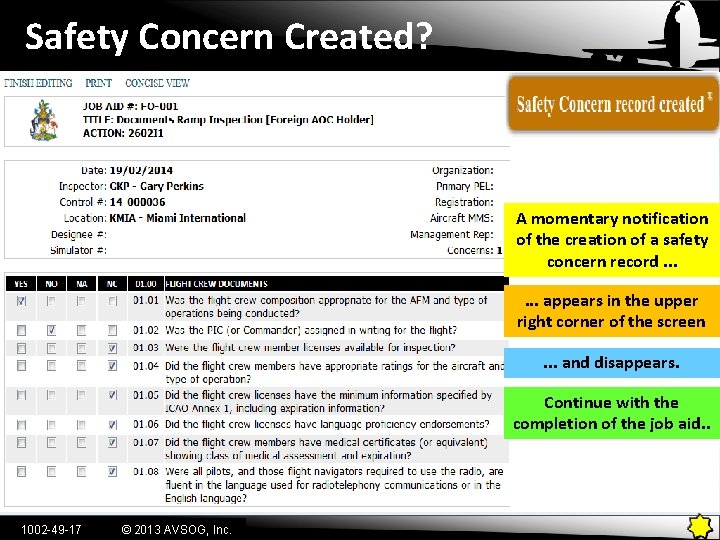Image resolution: width=720 pixels, height=540 pixels.
Task: Click the yellow star icon in footer
Action: pos(699,526)
